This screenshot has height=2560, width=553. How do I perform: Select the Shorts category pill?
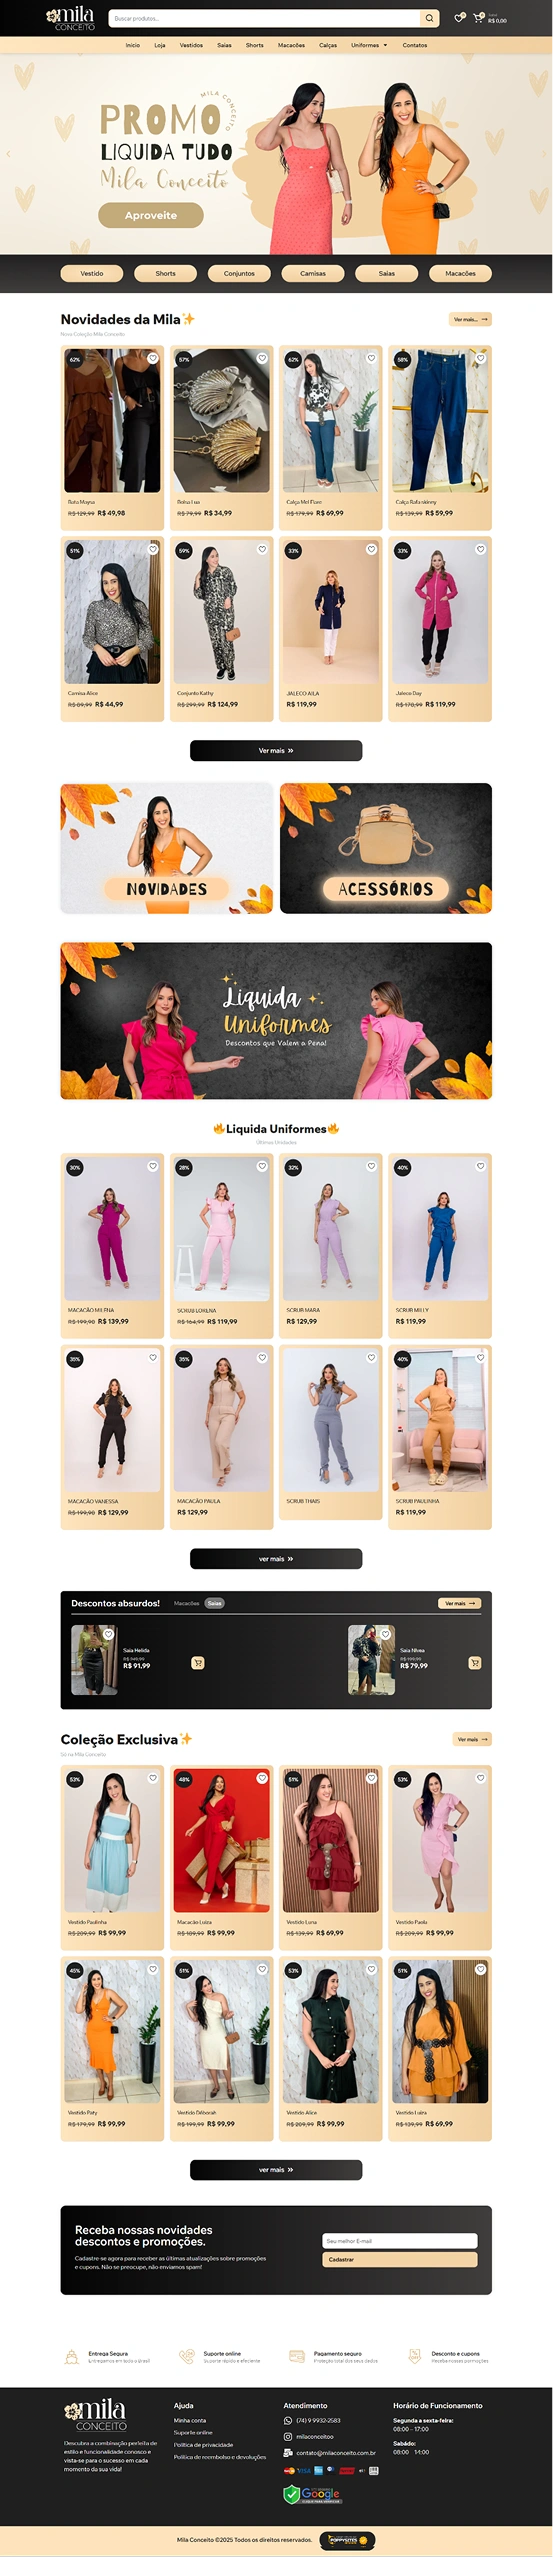pyautogui.click(x=166, y=273)
